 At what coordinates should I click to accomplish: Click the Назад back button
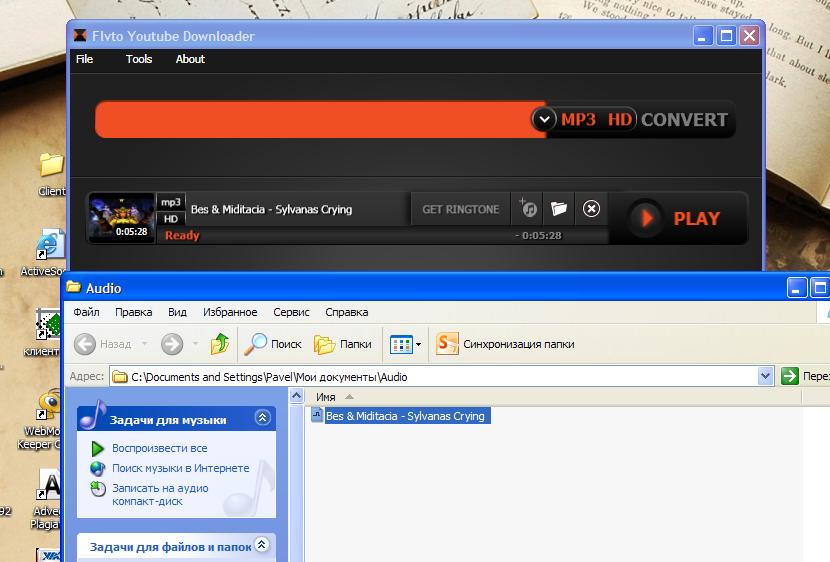pyautogui.click(x=103, y=344)
